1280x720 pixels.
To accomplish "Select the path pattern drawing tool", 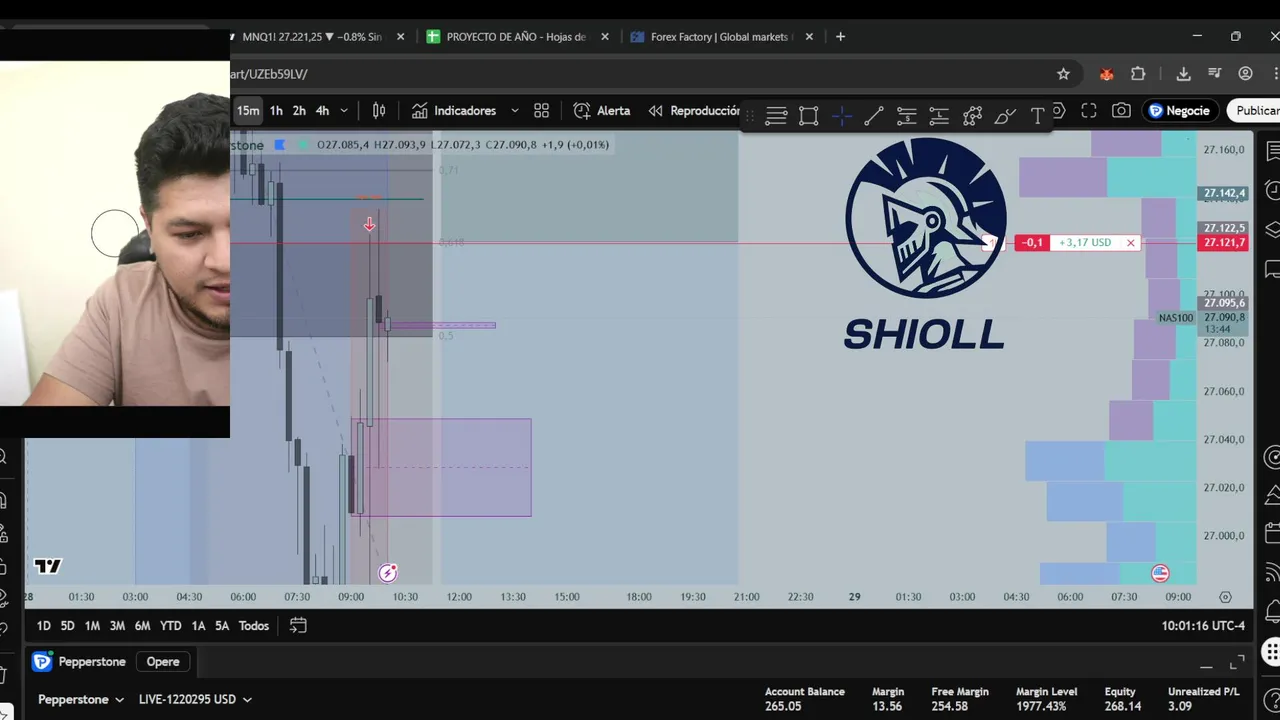I will click(972, 116).
